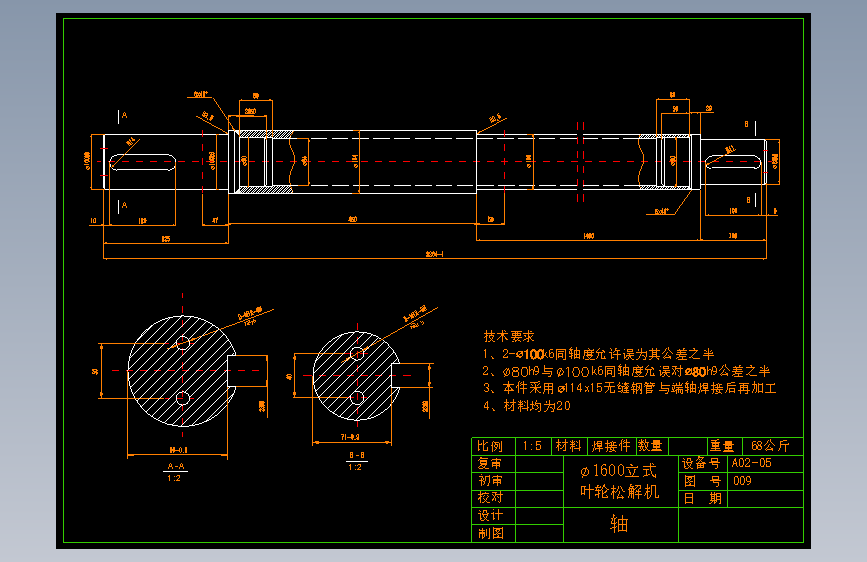The height and width of the screenshot is (562, 867).
Task: Click the B-B section view label
Action: pos(356,455)
